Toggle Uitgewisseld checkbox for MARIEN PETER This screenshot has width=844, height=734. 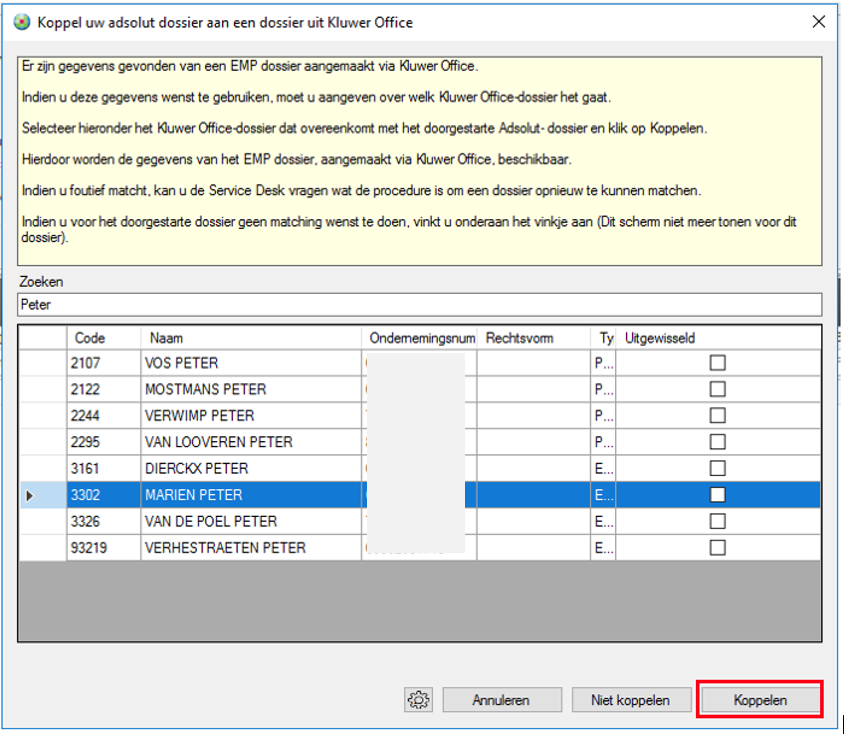pos(717,495)
